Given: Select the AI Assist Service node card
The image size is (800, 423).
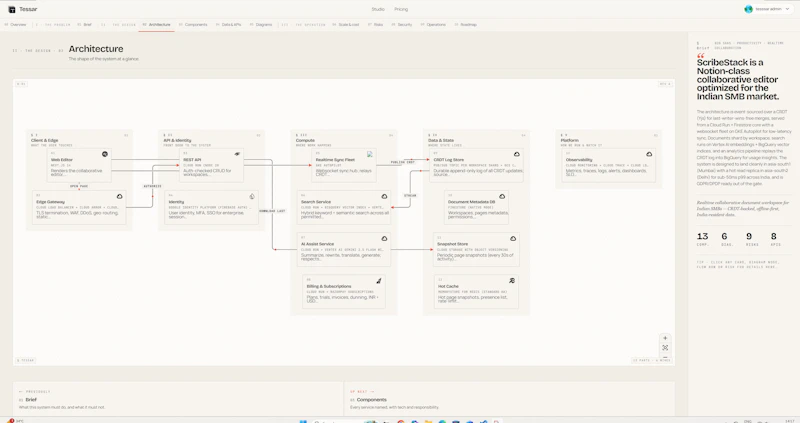Looking at the screenshot, I should click(344, 250).
